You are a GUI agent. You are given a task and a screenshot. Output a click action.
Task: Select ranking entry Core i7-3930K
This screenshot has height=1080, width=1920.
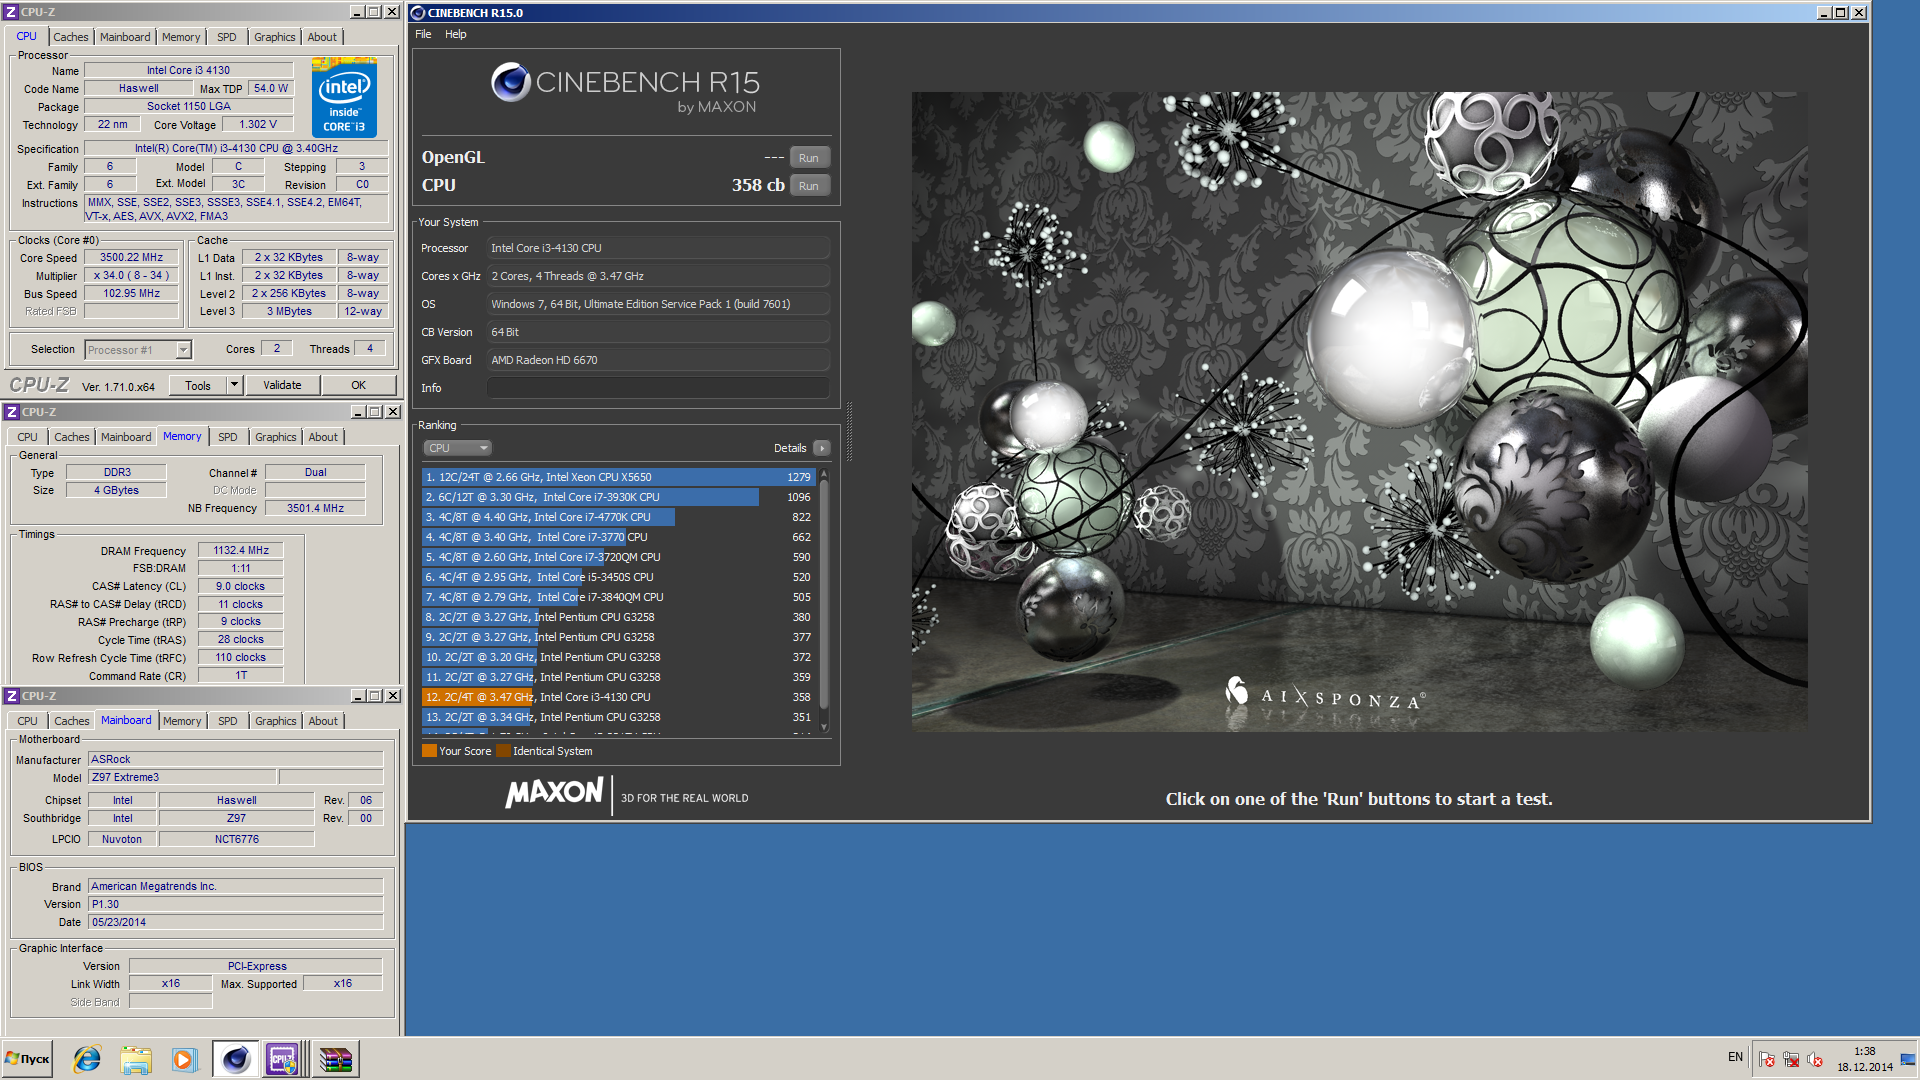618,497
